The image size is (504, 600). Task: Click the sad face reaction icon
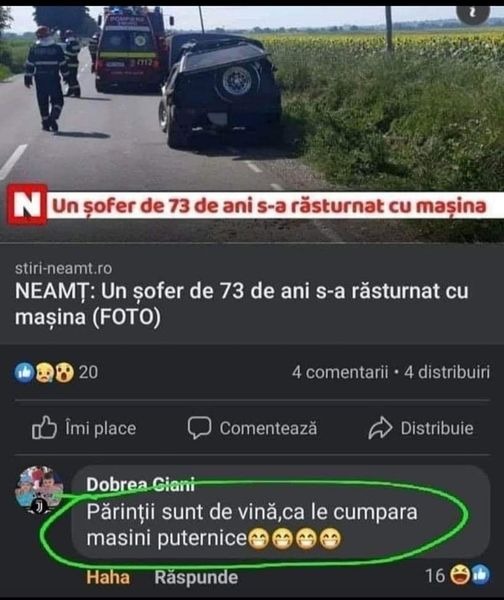click(x=44, y=372)
